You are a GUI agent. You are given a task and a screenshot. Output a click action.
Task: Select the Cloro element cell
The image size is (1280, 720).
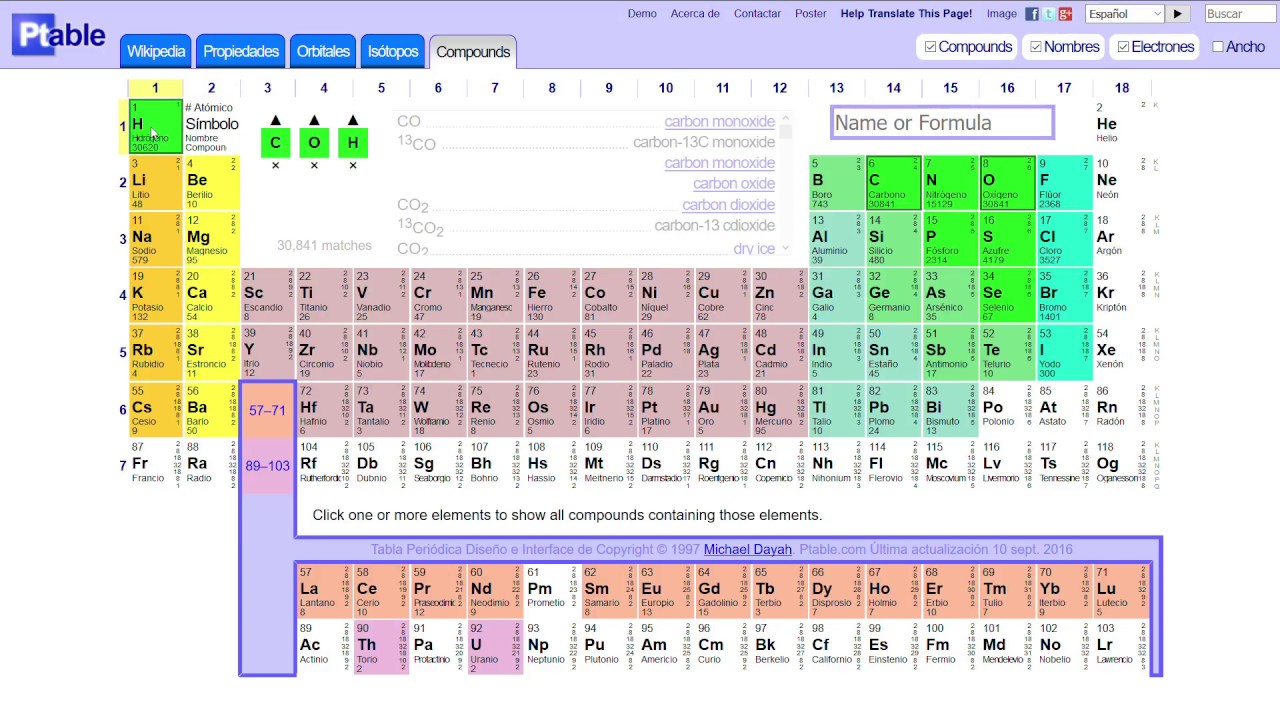pos(1064,240)
